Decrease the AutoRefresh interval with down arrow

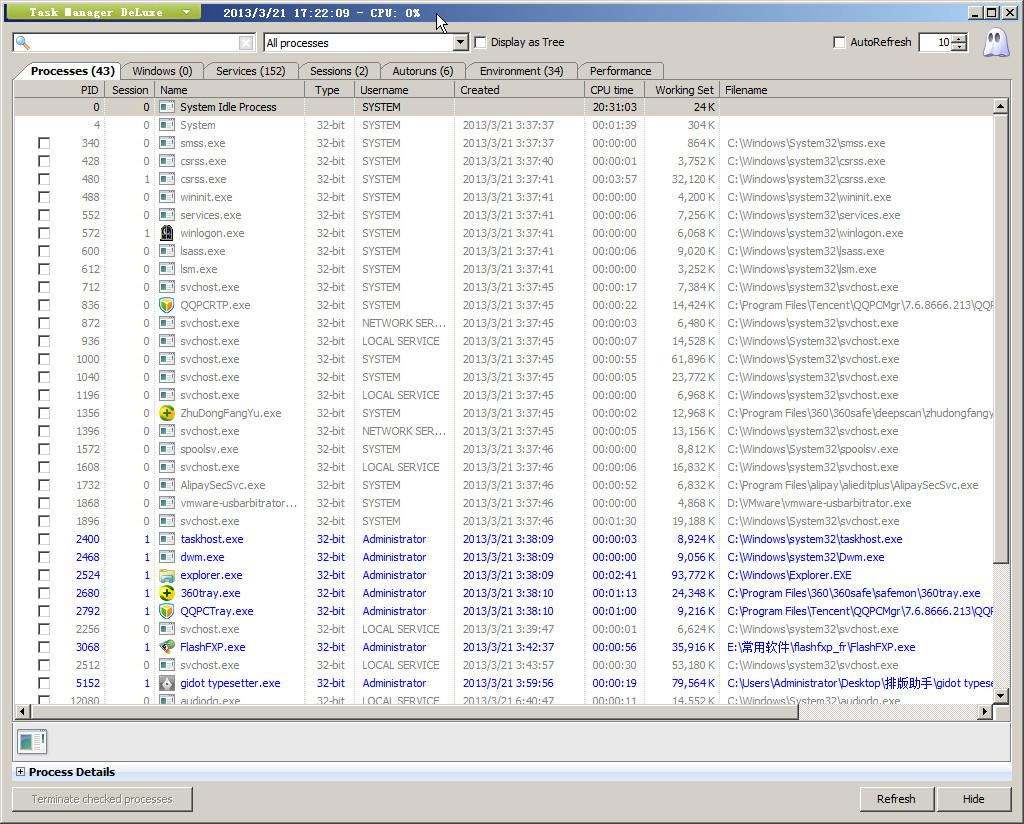959,47
